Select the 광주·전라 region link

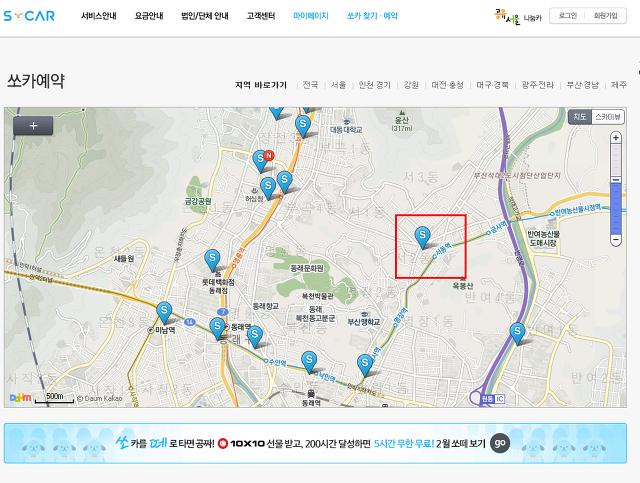537,85
